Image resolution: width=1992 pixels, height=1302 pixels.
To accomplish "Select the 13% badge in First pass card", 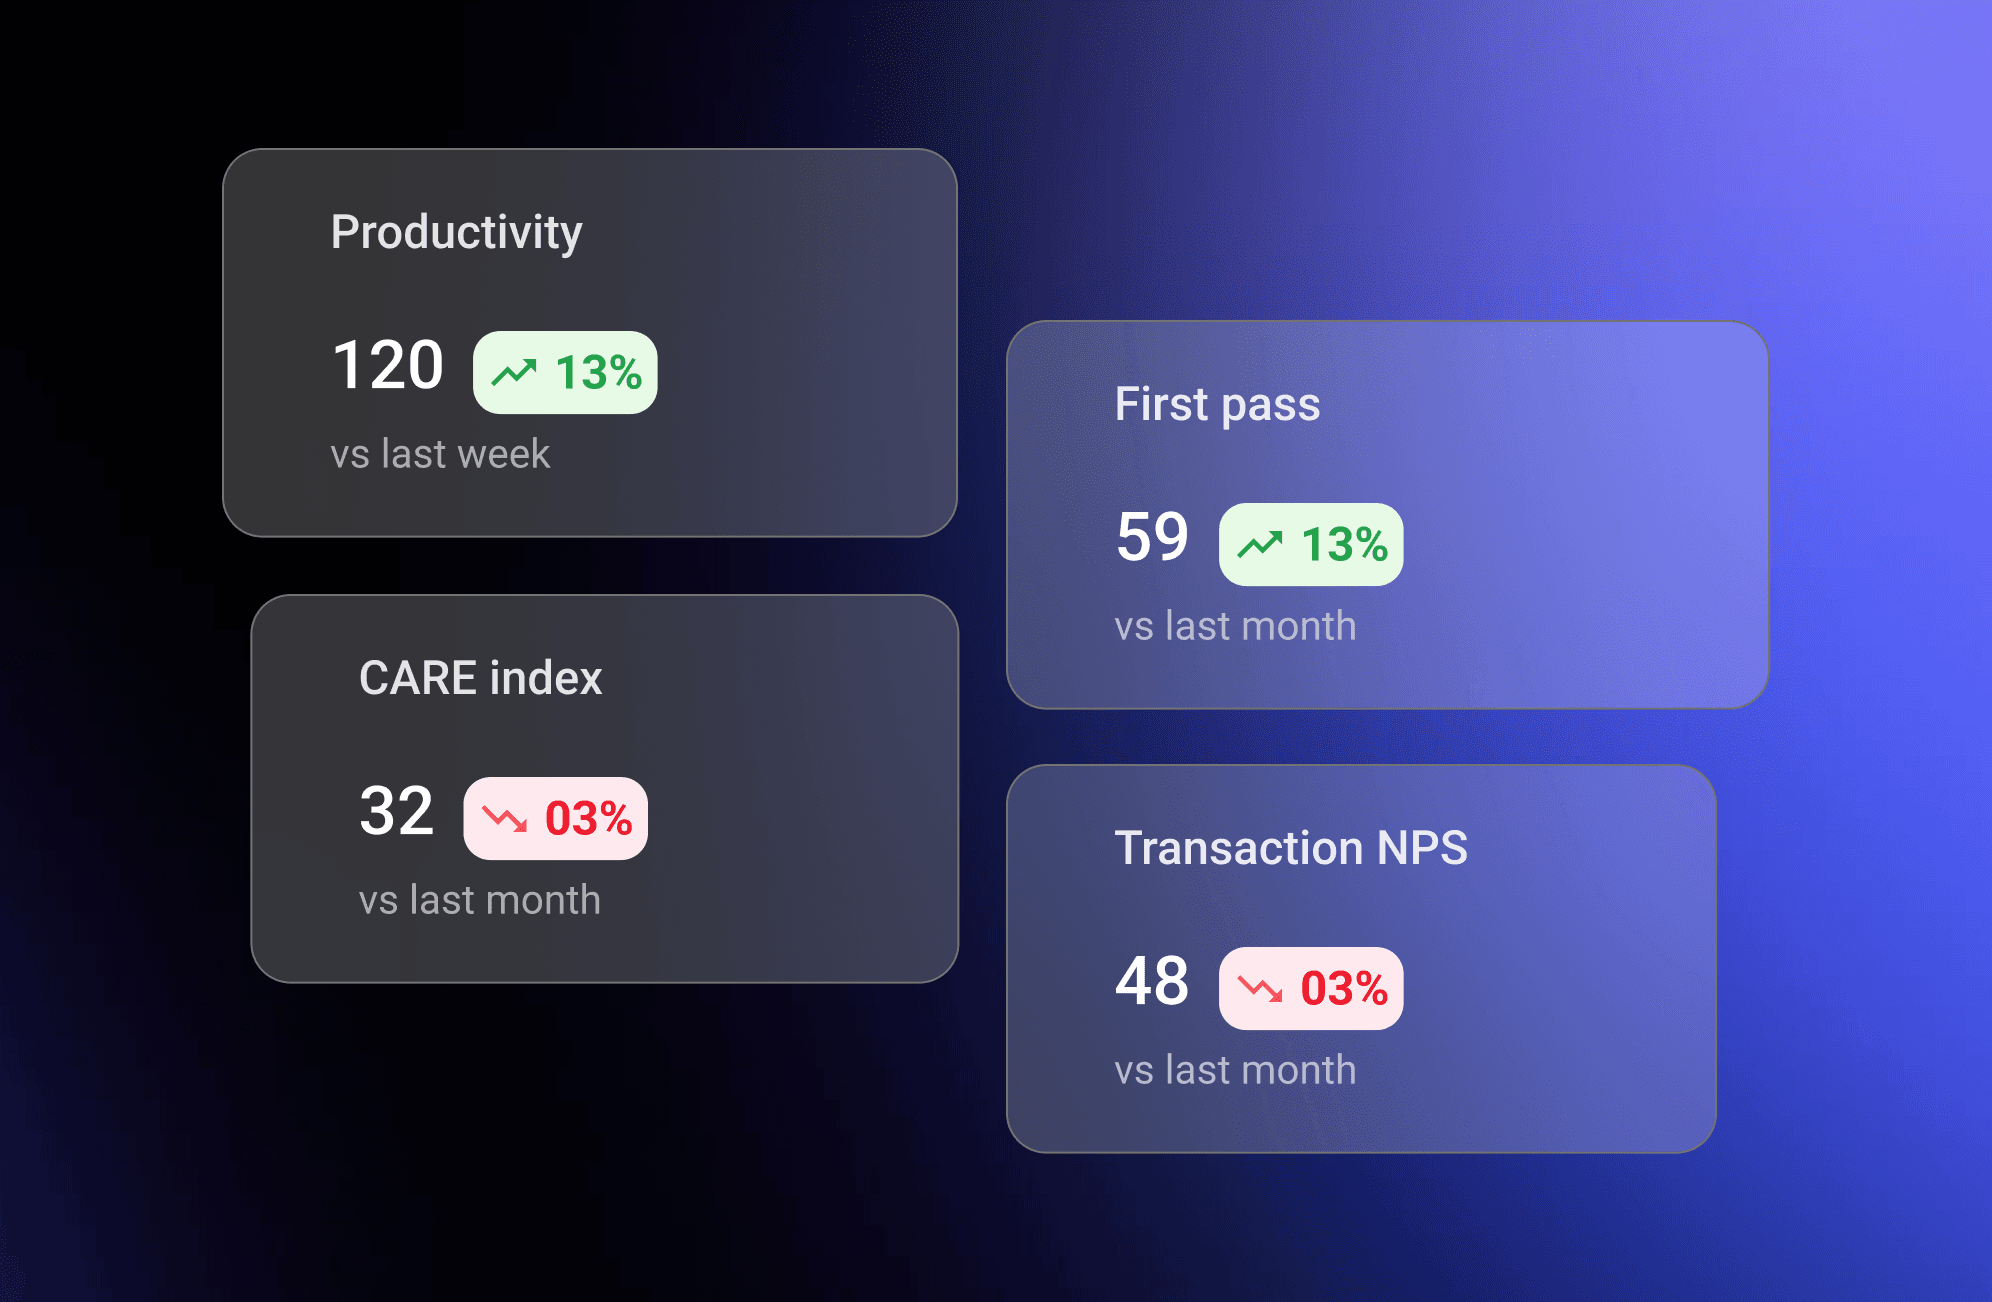I will (1311, 545).
